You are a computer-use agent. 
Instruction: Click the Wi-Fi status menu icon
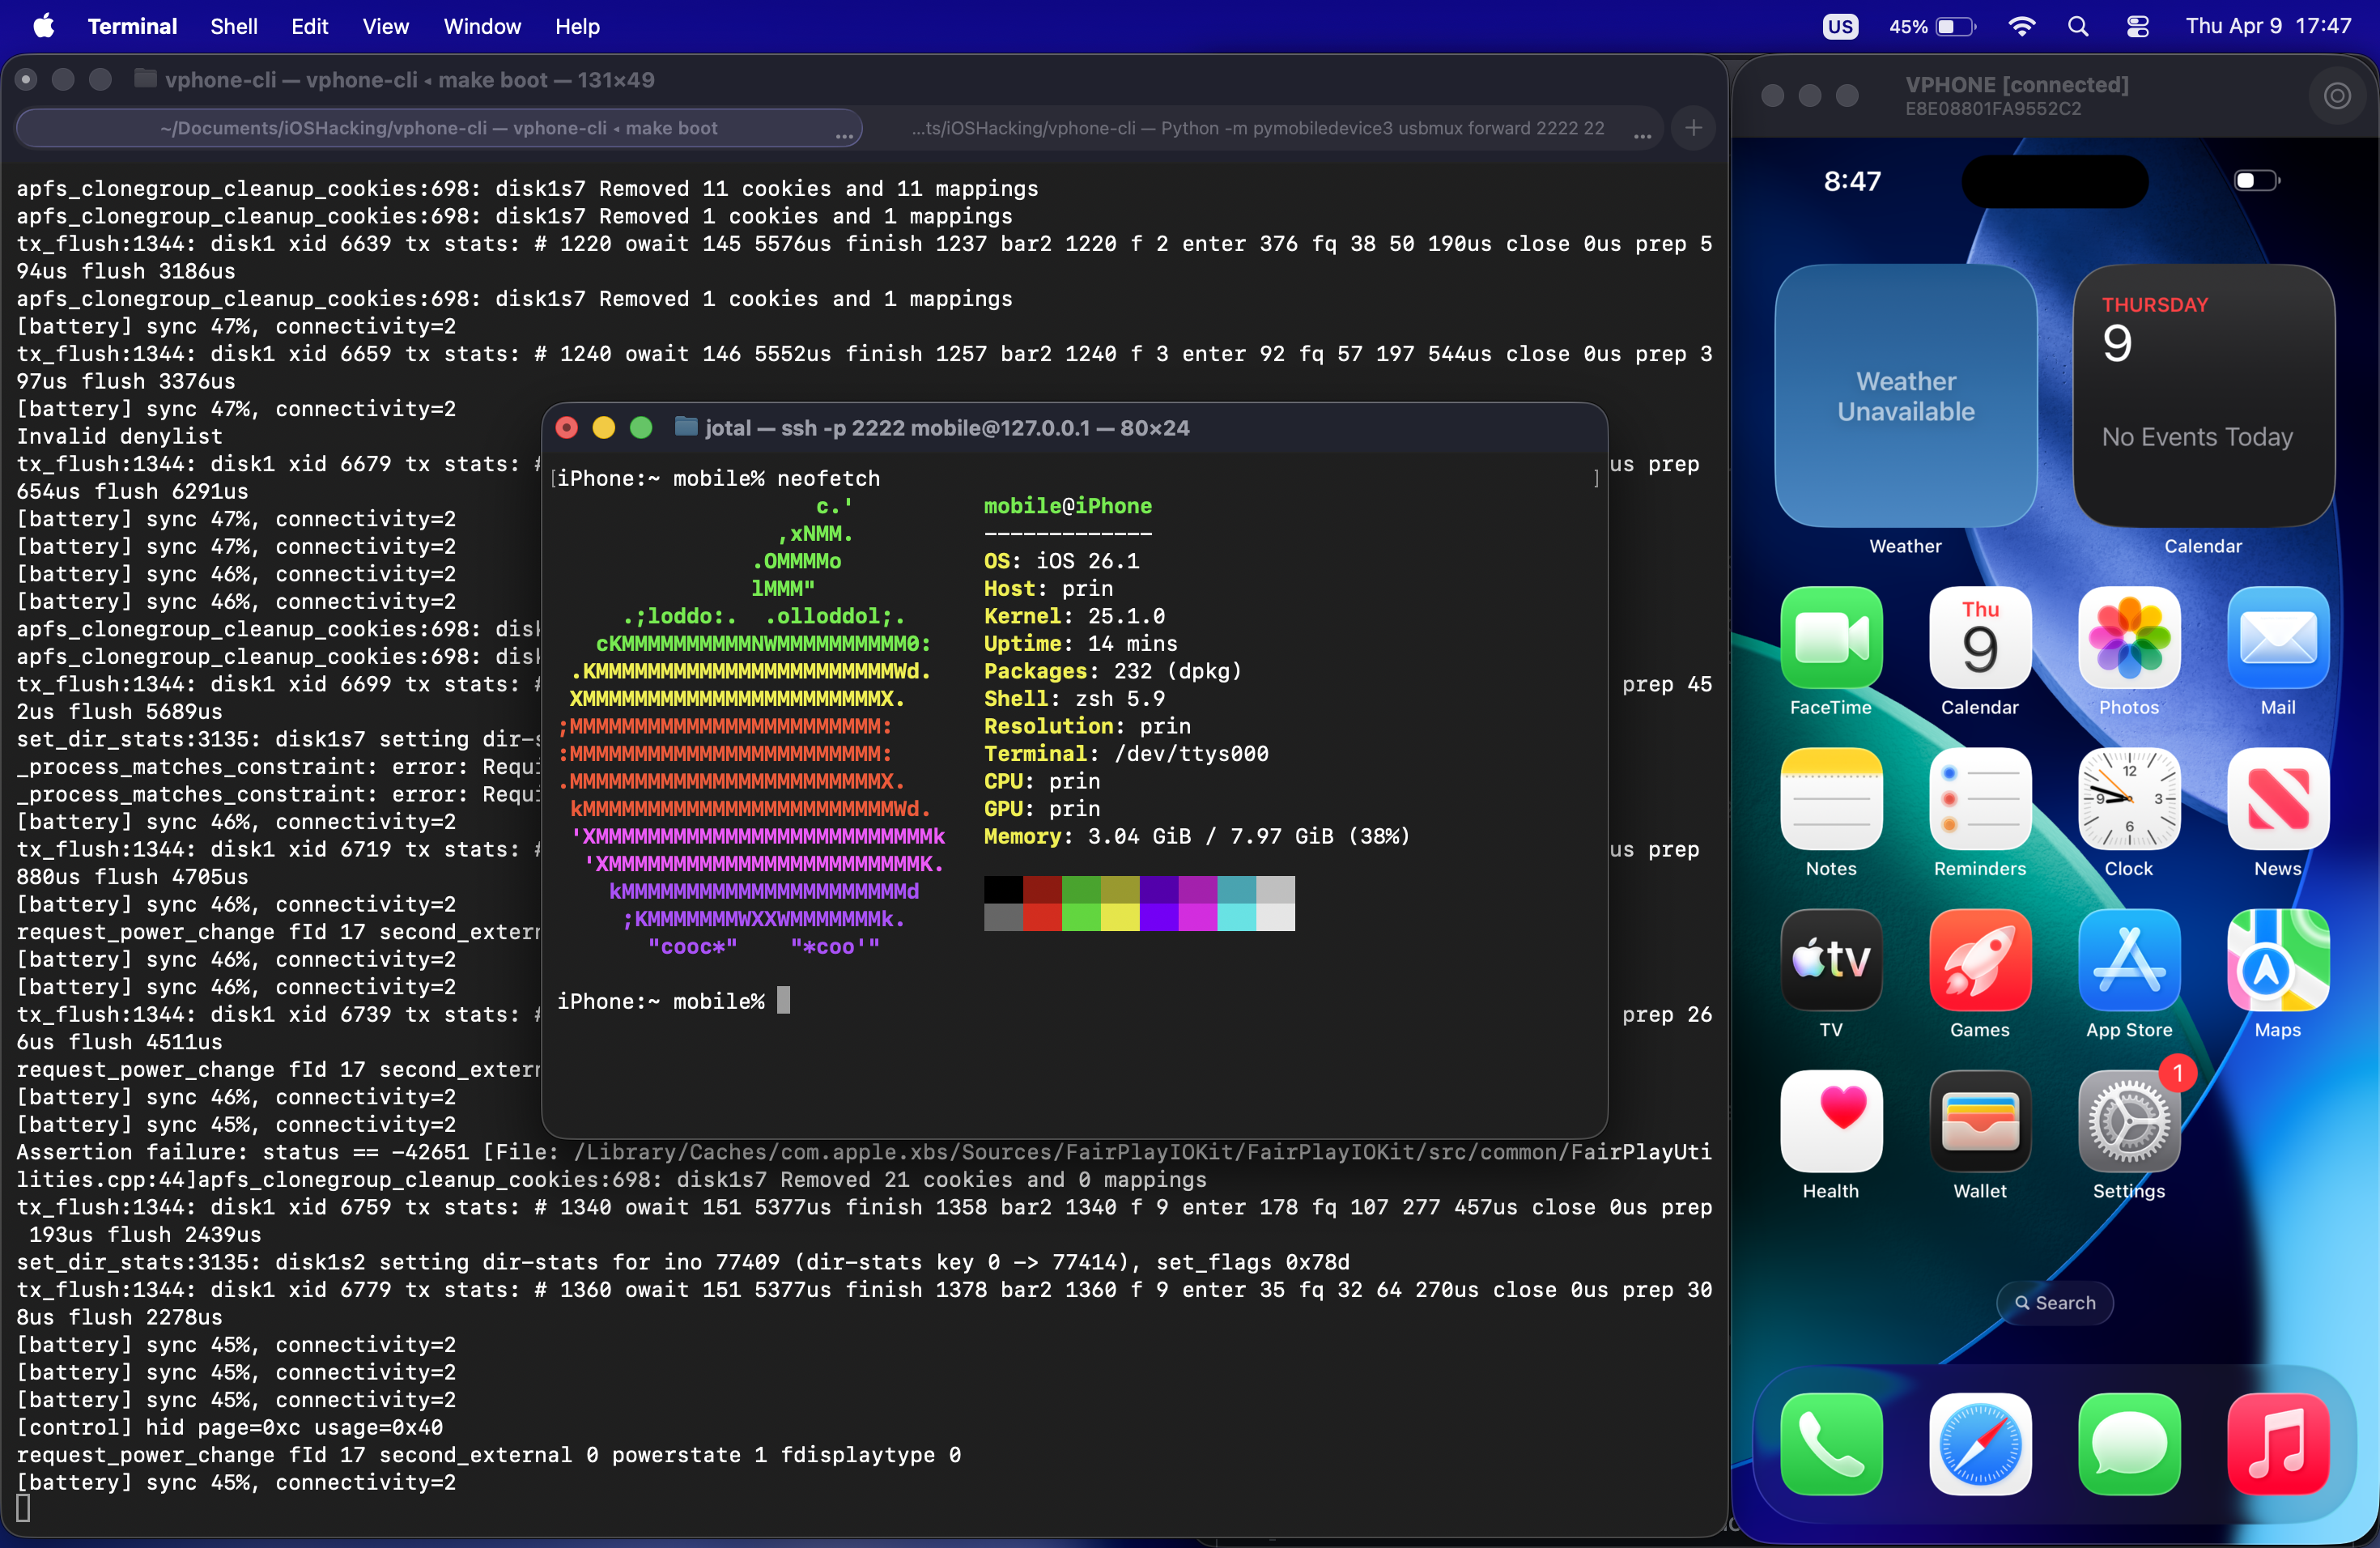(2021, 27)
